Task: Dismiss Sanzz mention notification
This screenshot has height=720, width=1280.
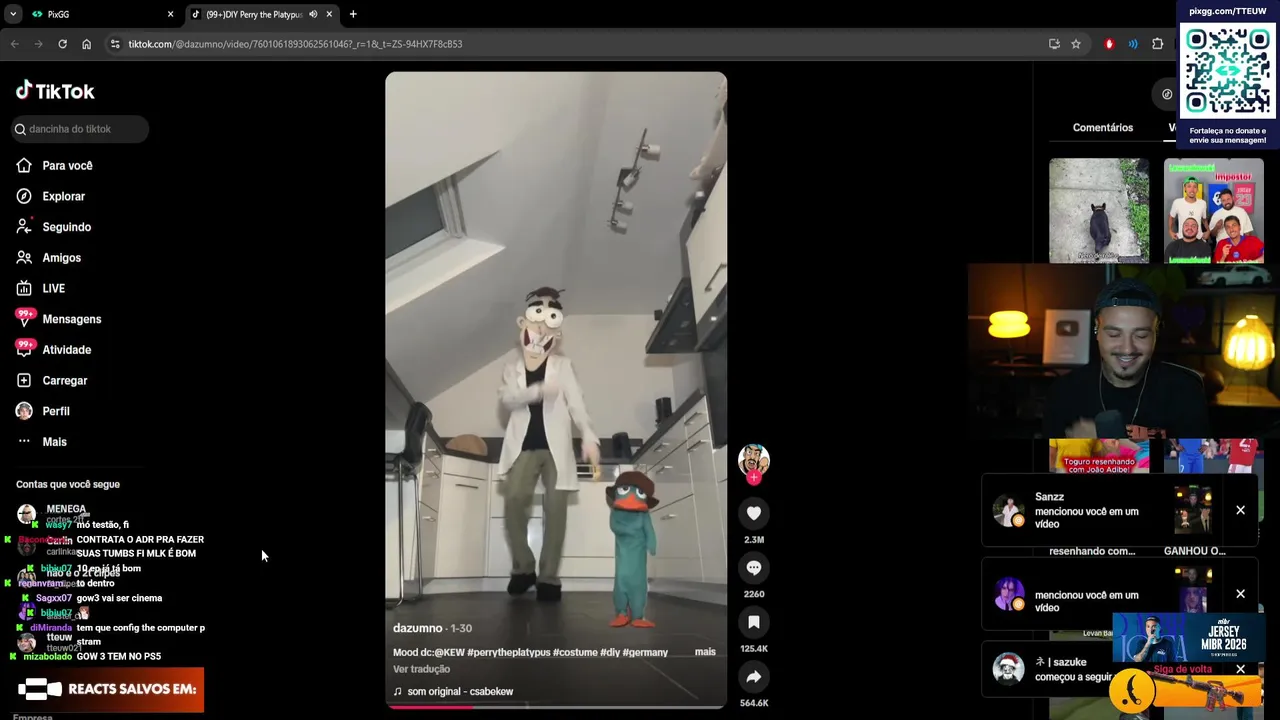Action: pos(1240,510)
